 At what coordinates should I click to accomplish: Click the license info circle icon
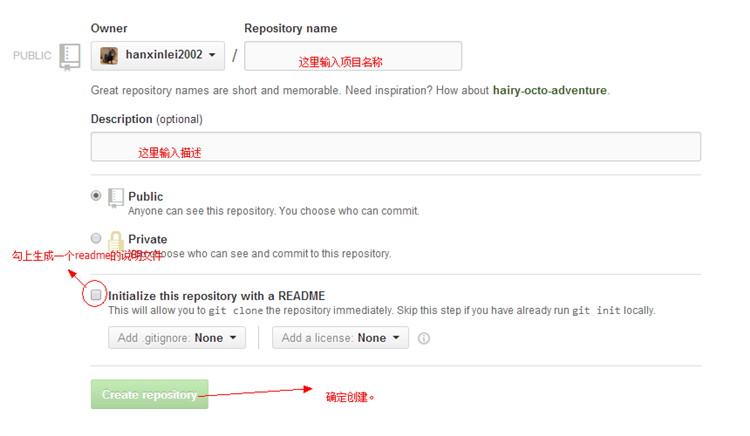pos(424,338)
